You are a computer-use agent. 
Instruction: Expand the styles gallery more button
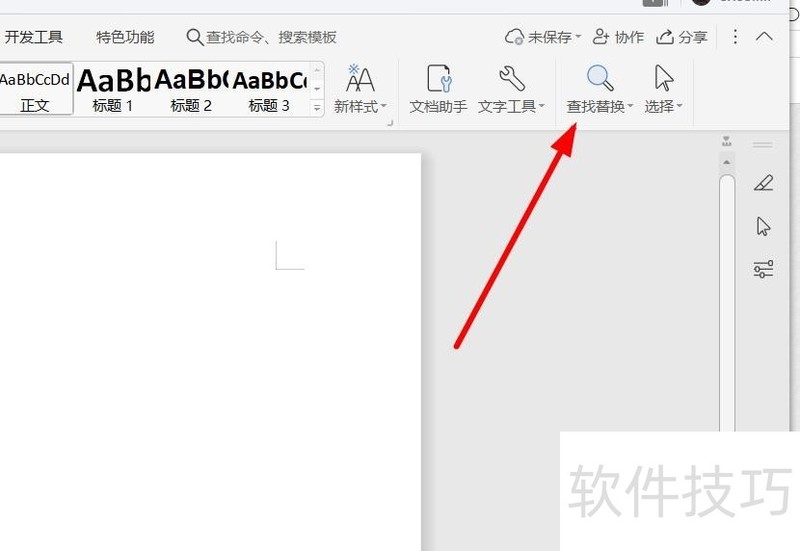click(317, 108)
